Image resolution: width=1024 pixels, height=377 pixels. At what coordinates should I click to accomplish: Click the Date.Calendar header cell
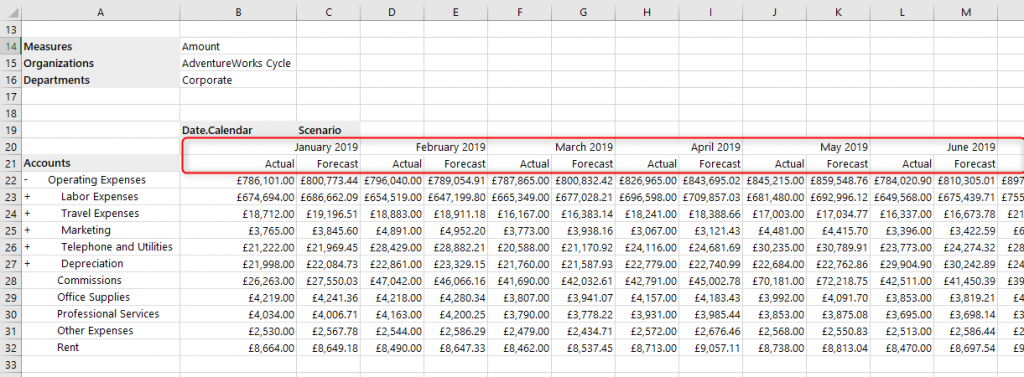click(238, 130)
